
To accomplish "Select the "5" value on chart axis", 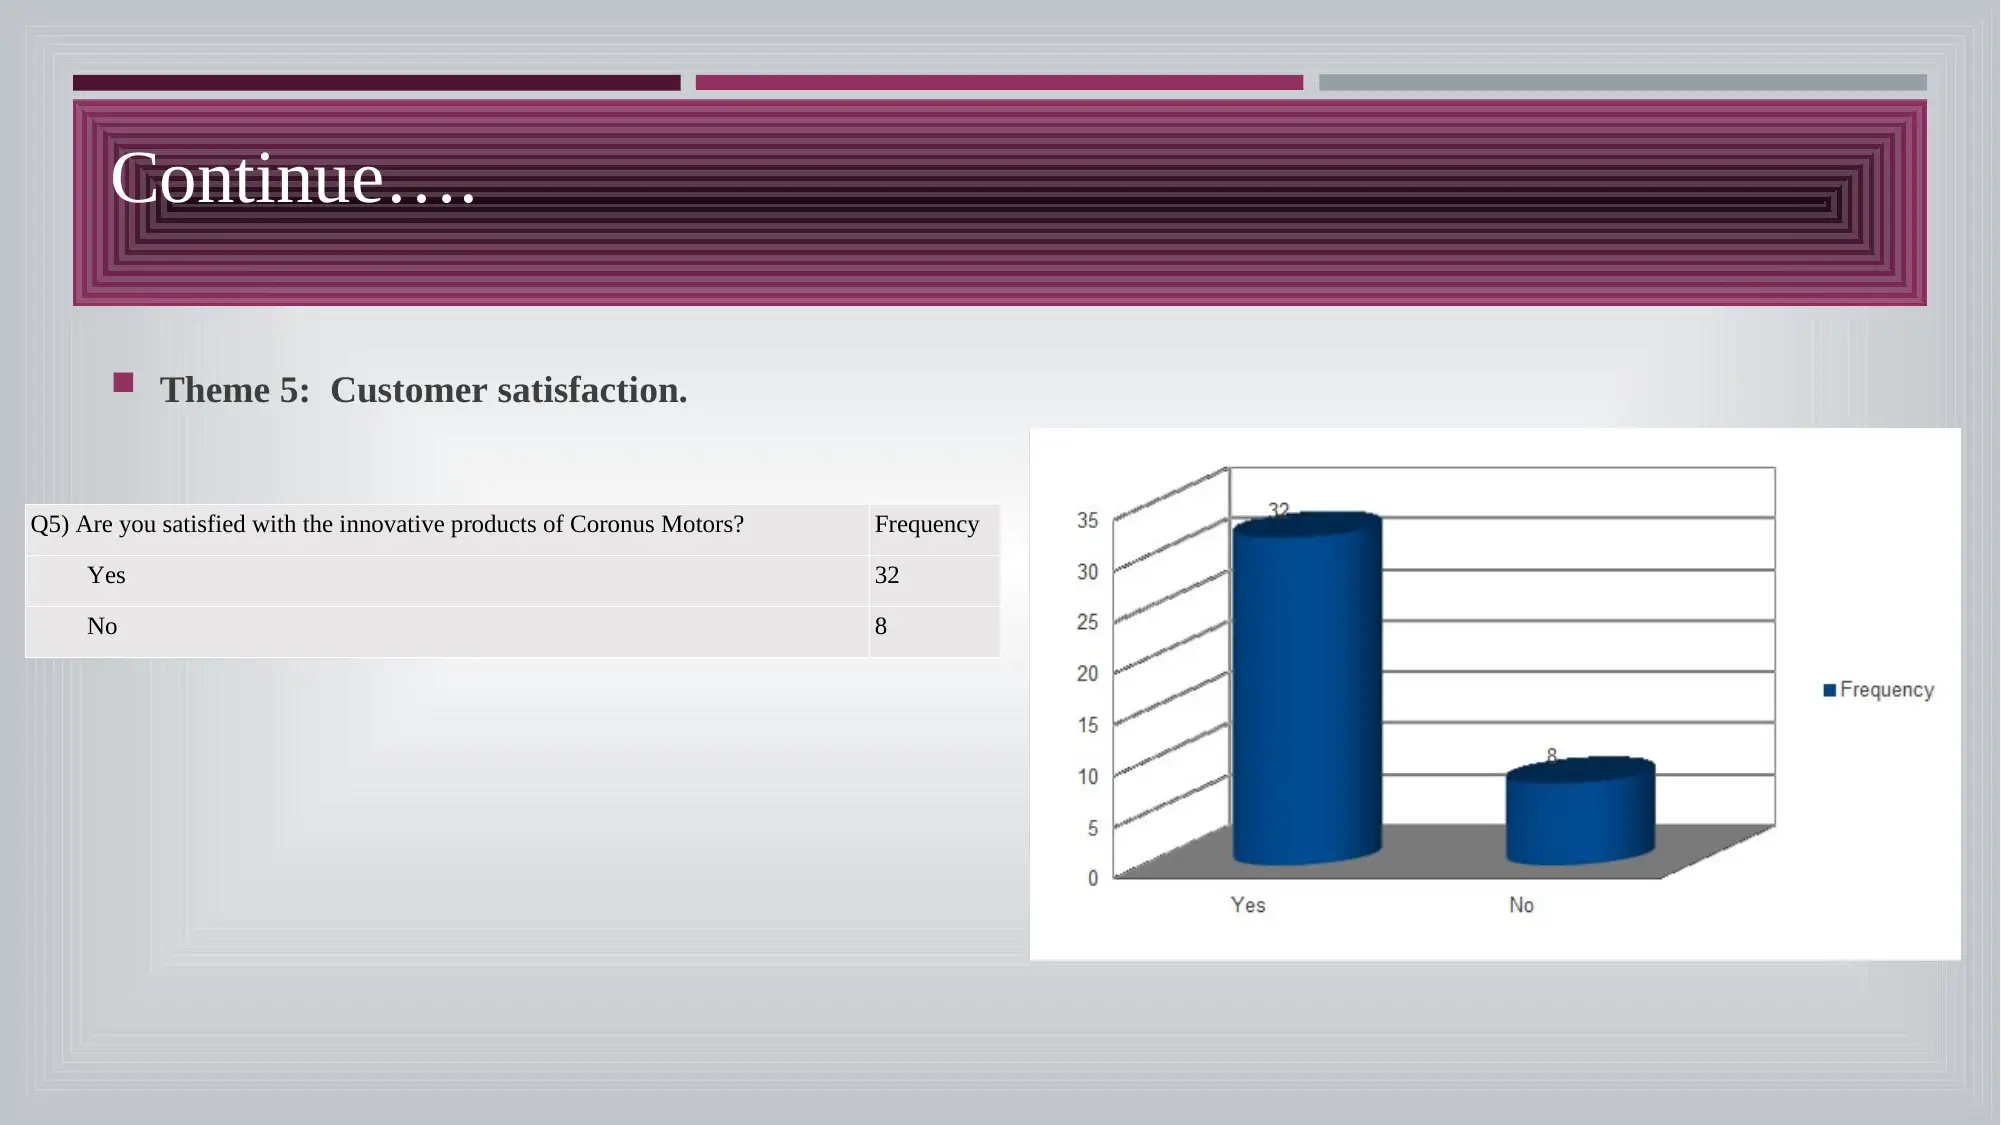I will 1093,828.
